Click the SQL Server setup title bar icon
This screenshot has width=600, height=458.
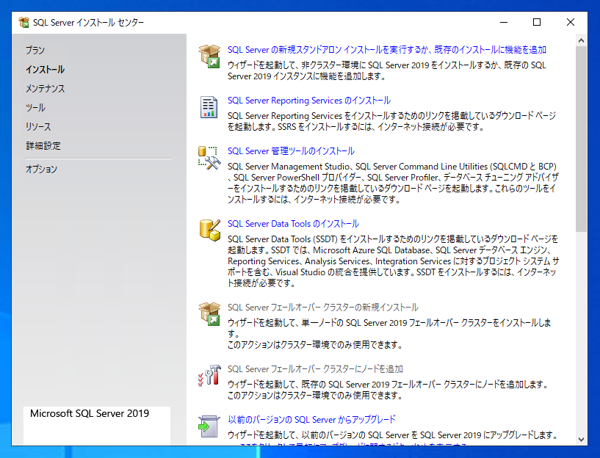24,23
